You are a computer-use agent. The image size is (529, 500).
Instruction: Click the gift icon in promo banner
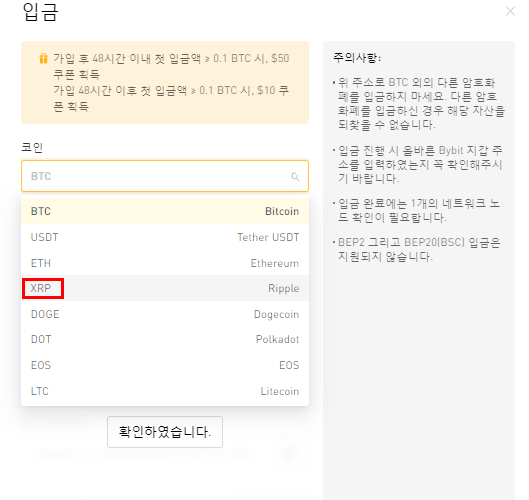click(x=43, y=58)
